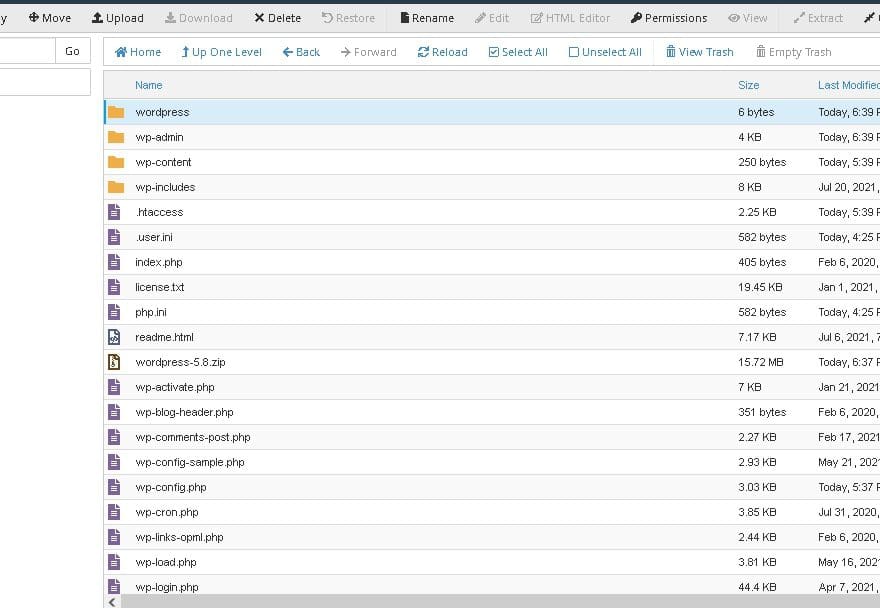Image resolution: width=880 pixels, height=608 pixels.
Task: Click the Move toolbar button
Action: (x=49, y=18)
